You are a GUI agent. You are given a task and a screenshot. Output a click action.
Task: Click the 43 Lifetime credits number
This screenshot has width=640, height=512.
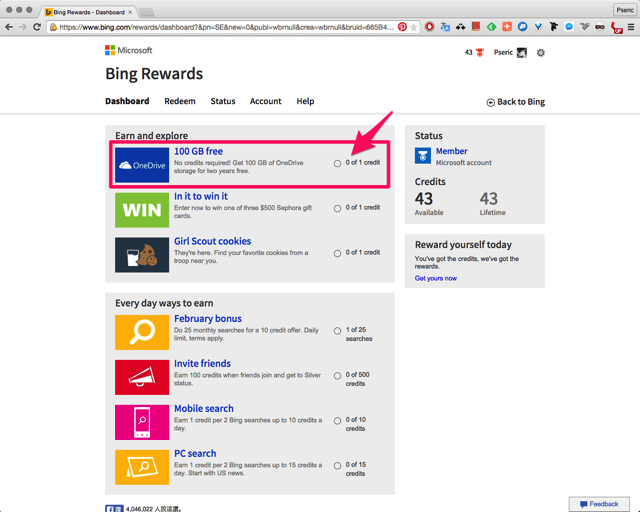[489, 199]
